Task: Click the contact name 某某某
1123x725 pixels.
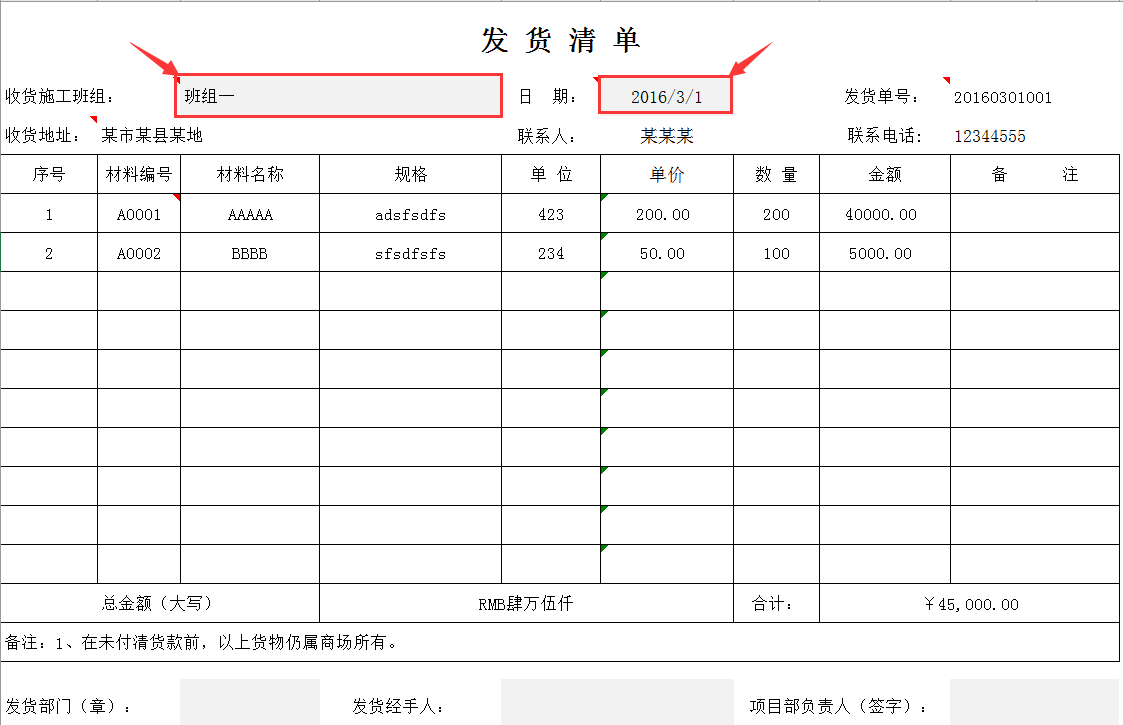Action: [x=667, y=136]
